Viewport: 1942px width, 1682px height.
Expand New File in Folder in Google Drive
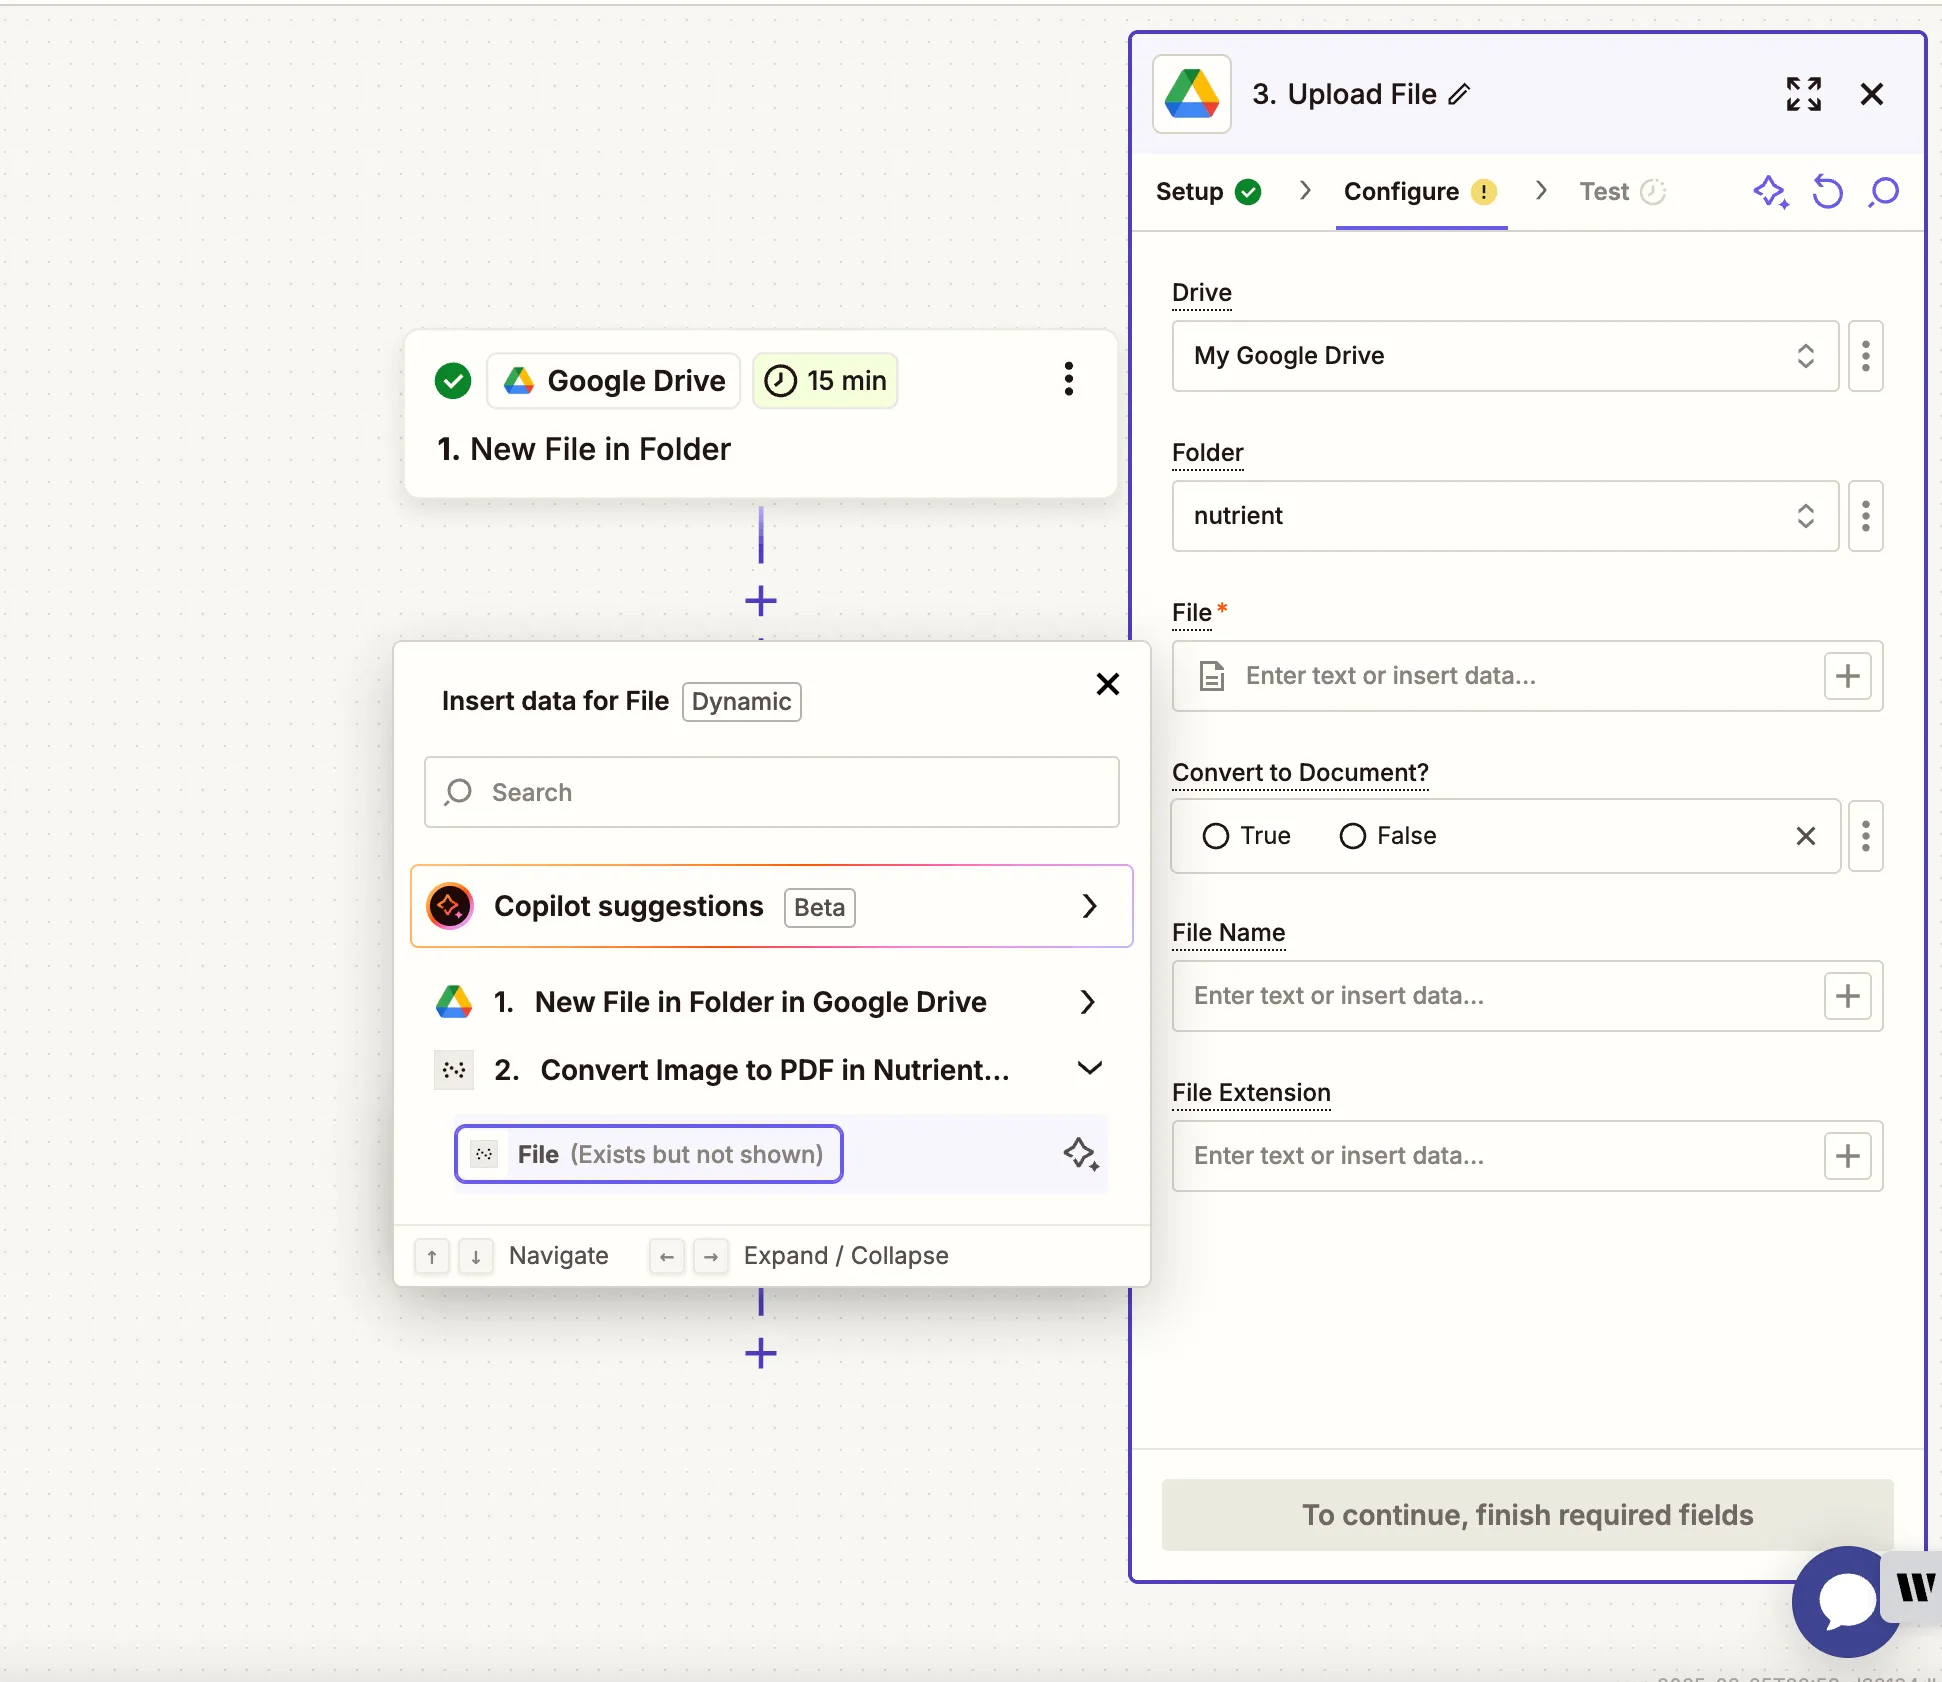pyautogui.click(x=1088, y=1002)
